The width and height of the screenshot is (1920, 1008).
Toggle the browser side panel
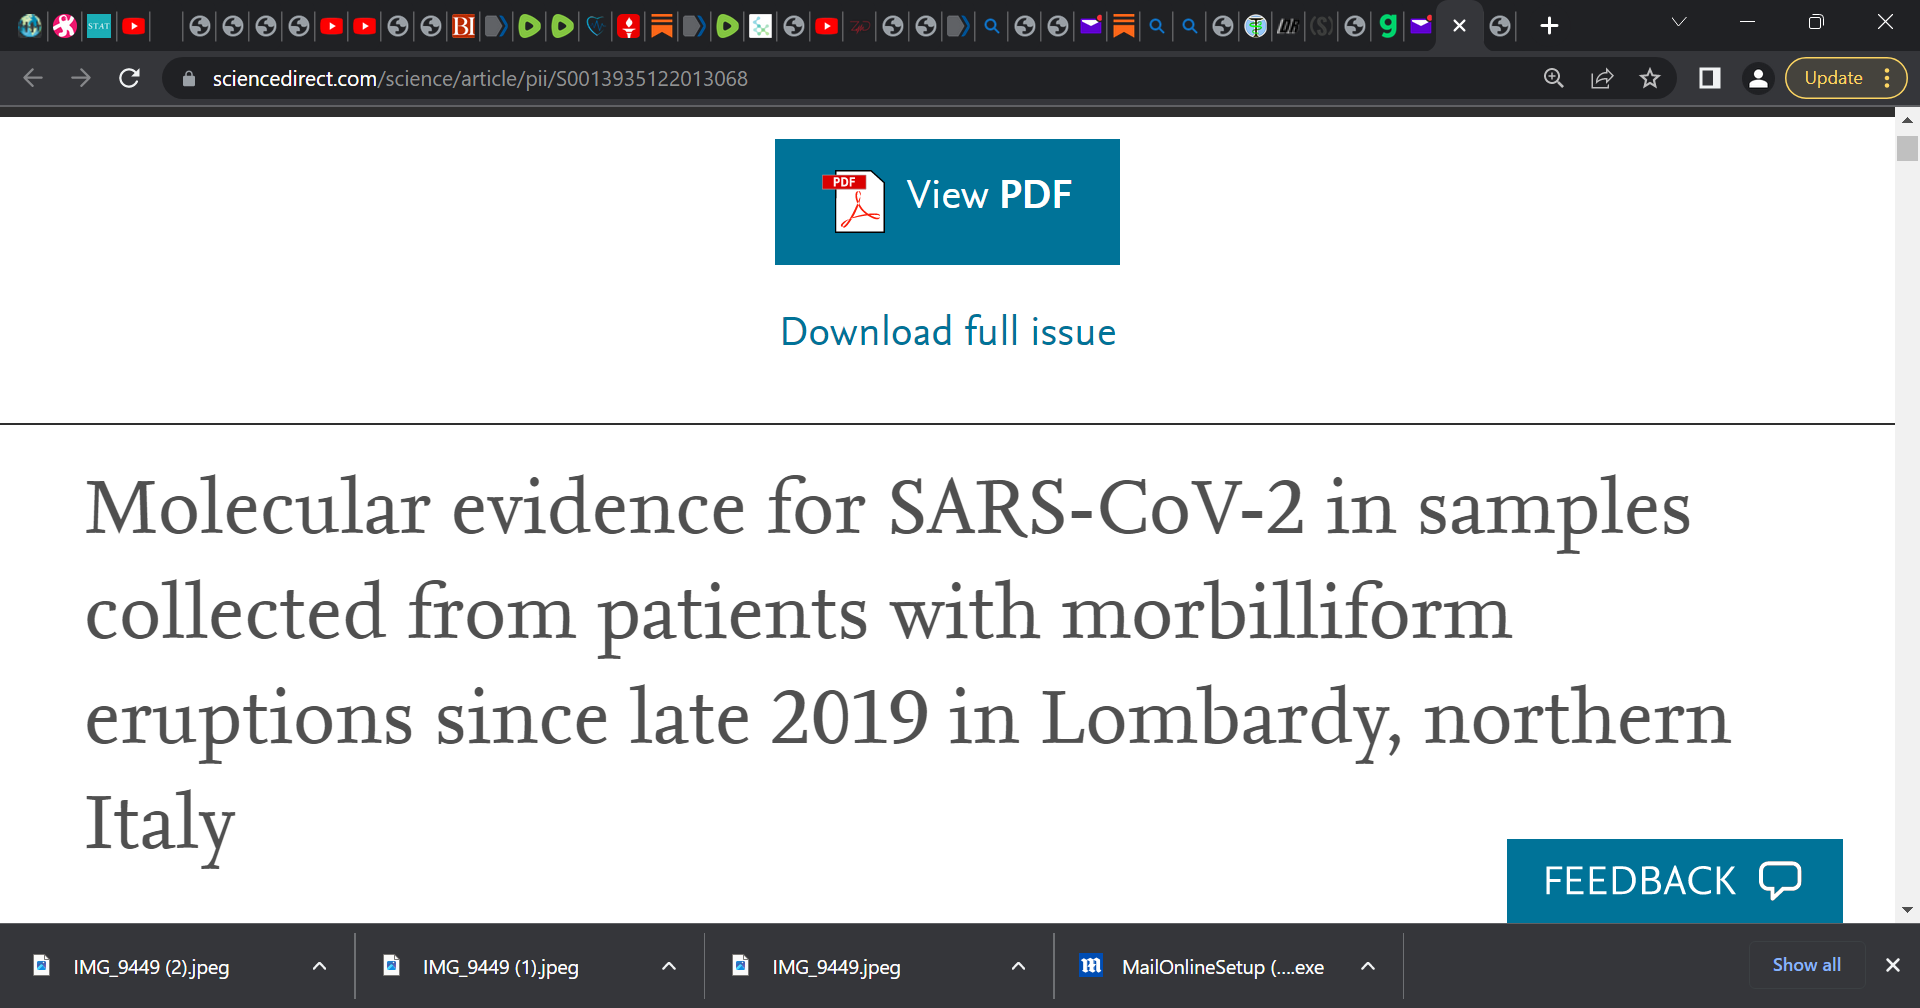[x=1710, y=78]
